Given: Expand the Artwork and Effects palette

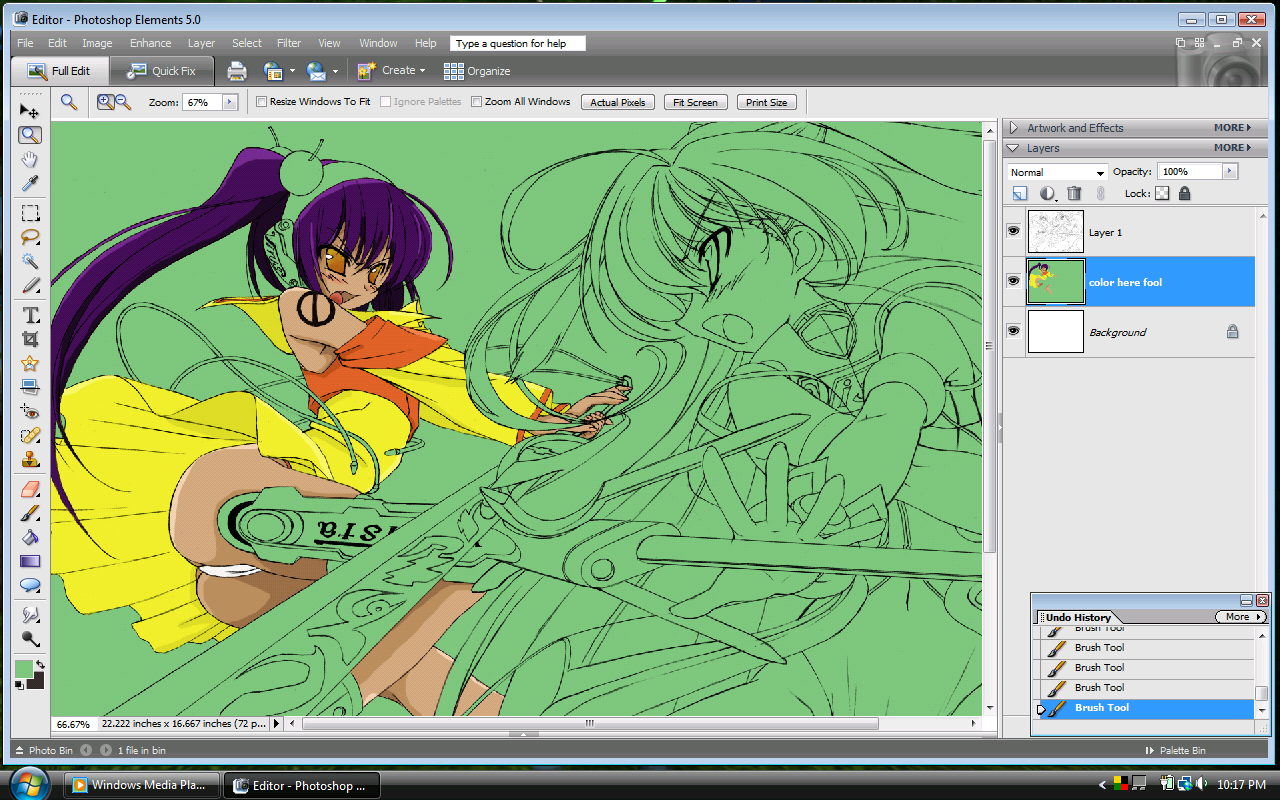Looking at the screenshot, I should (1014, 128).
